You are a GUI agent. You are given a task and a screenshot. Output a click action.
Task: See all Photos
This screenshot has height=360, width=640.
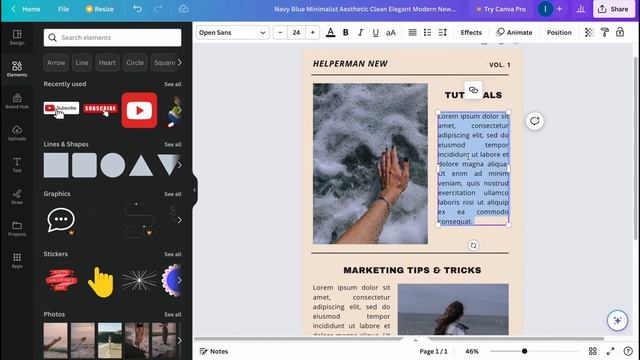click(173, 315)
